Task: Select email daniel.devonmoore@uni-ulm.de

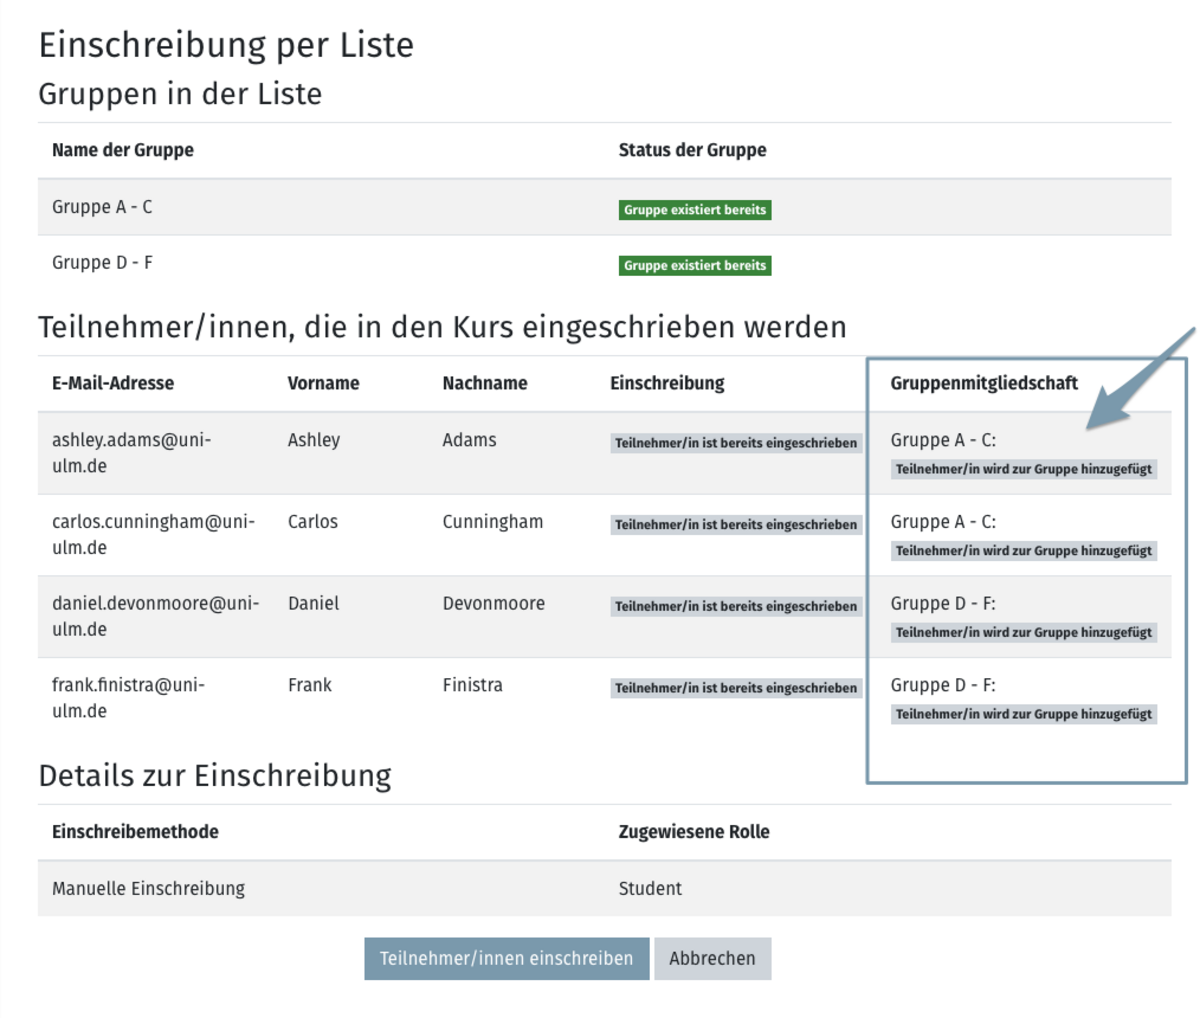Action: [155, 616]
